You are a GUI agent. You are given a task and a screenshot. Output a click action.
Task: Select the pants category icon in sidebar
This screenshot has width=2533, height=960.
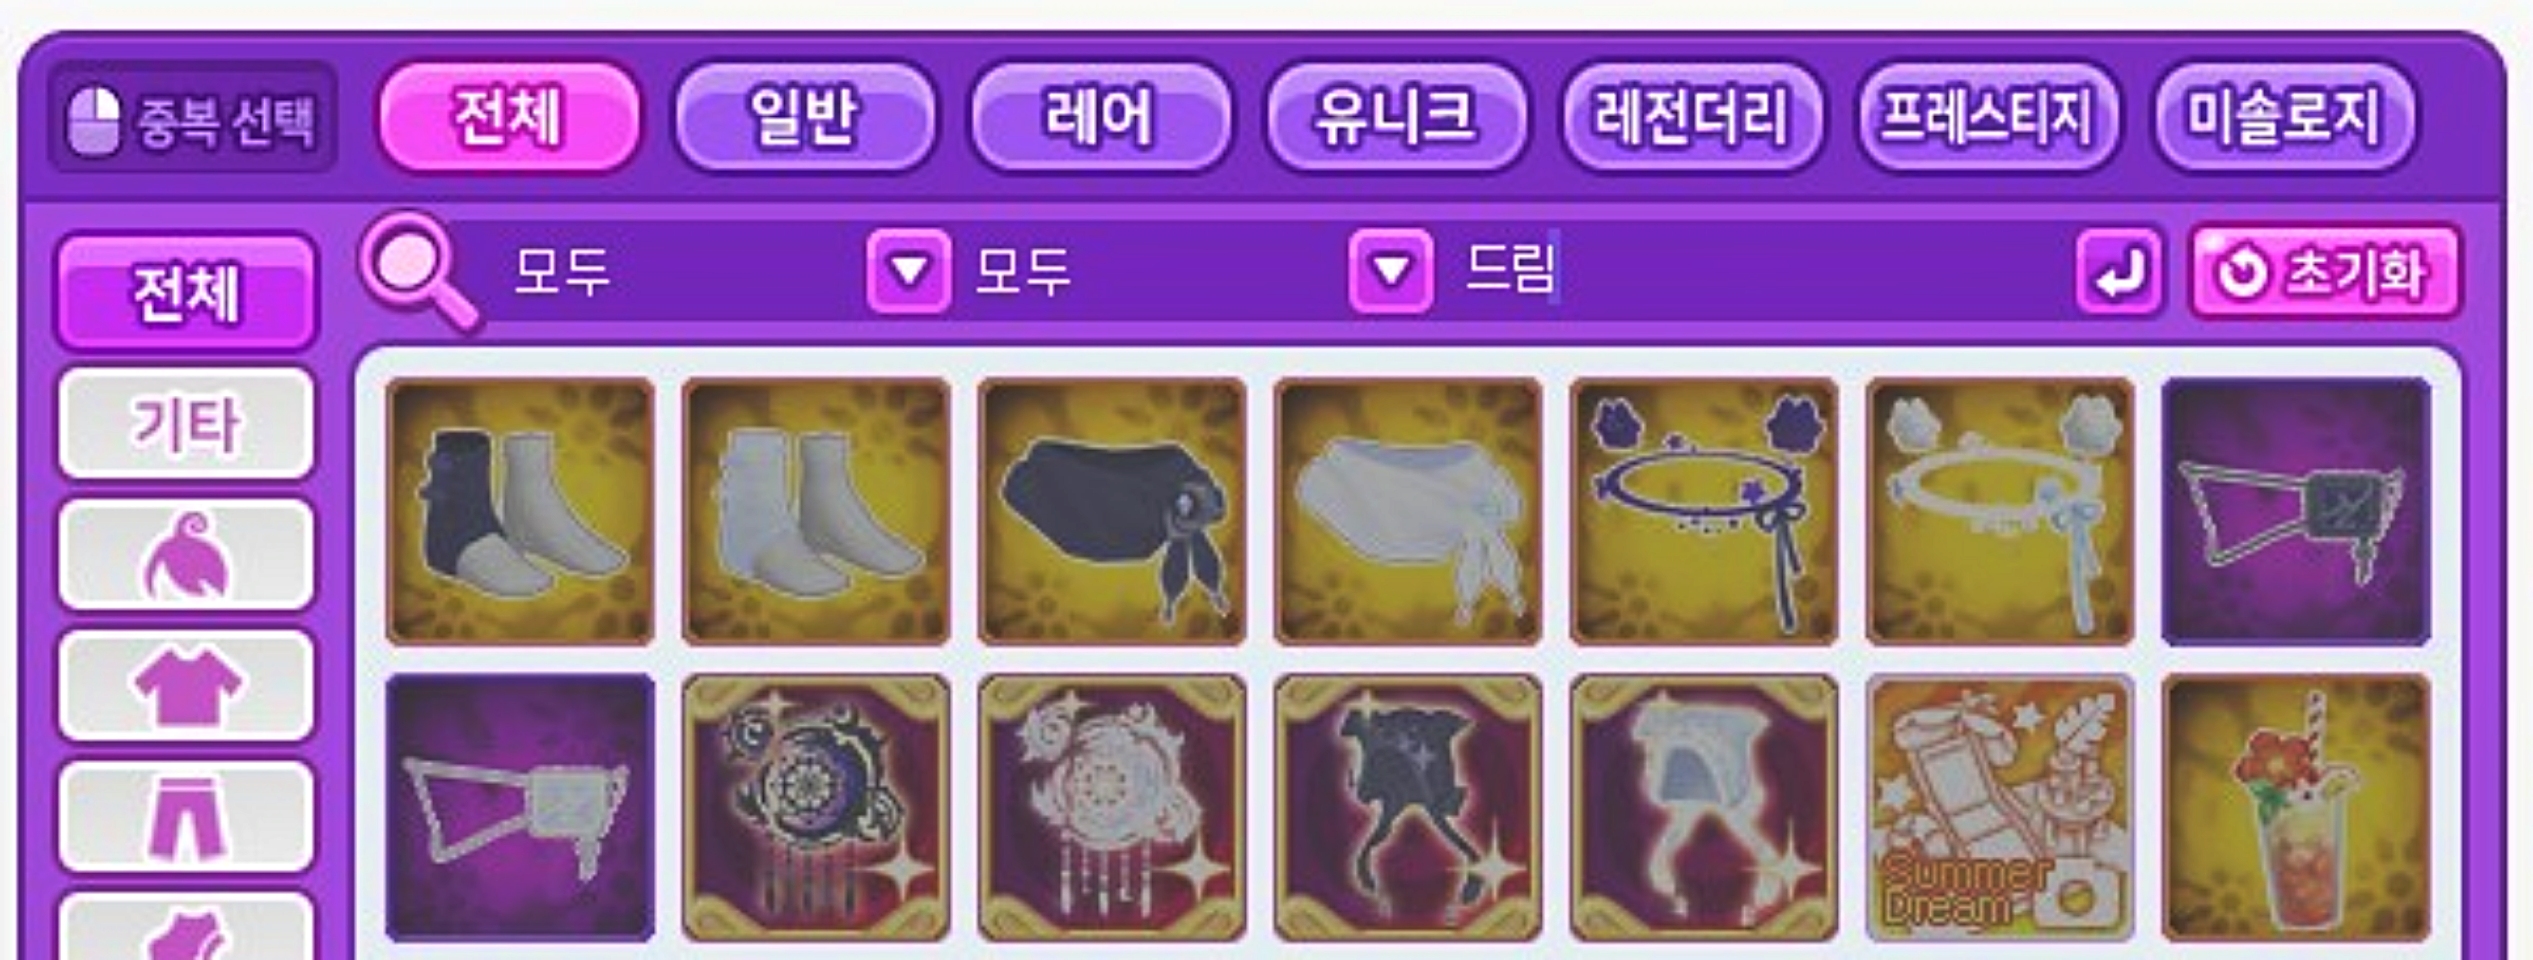pyautogui.click(x=186, y=817)
